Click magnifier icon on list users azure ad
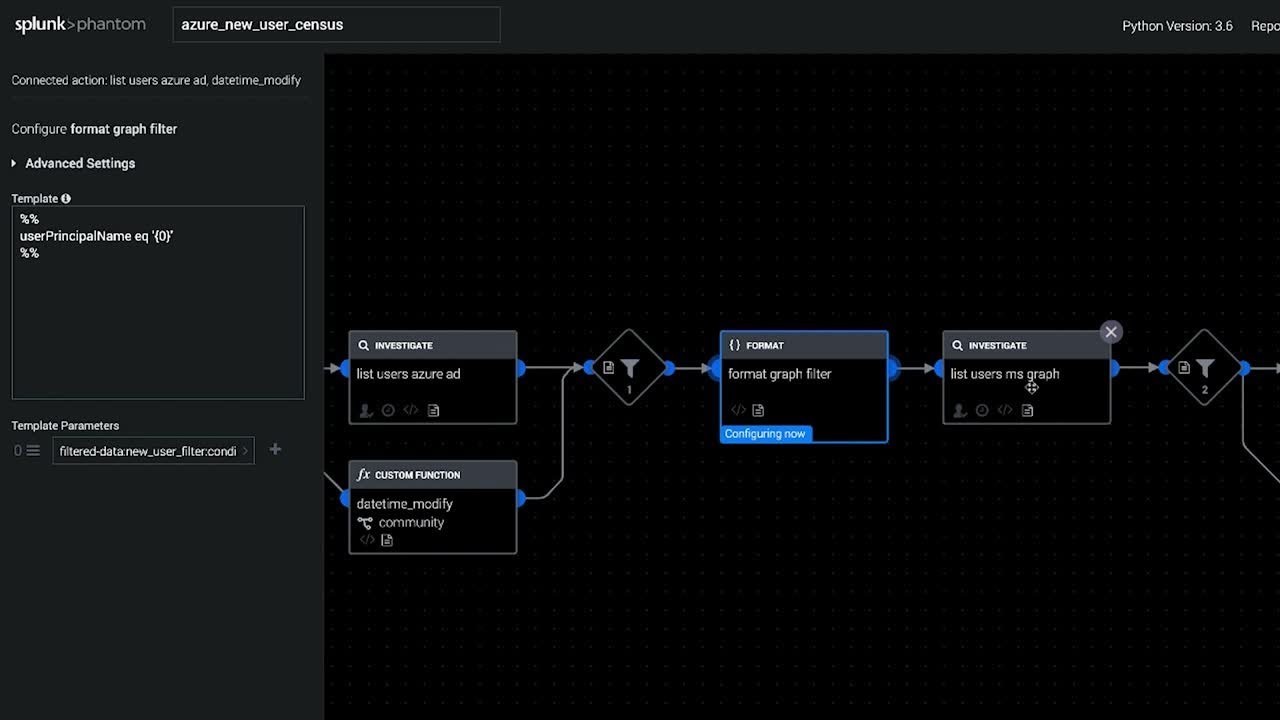 pos(364,345)
